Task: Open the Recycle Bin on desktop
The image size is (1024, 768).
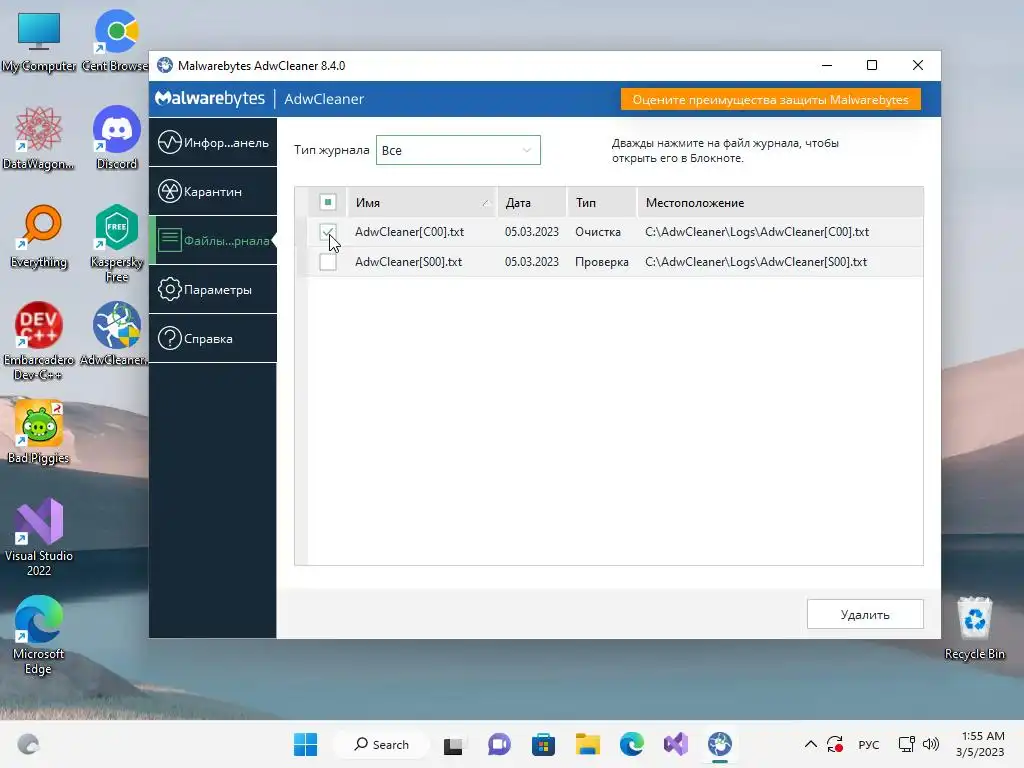Action: pos(974,628)
